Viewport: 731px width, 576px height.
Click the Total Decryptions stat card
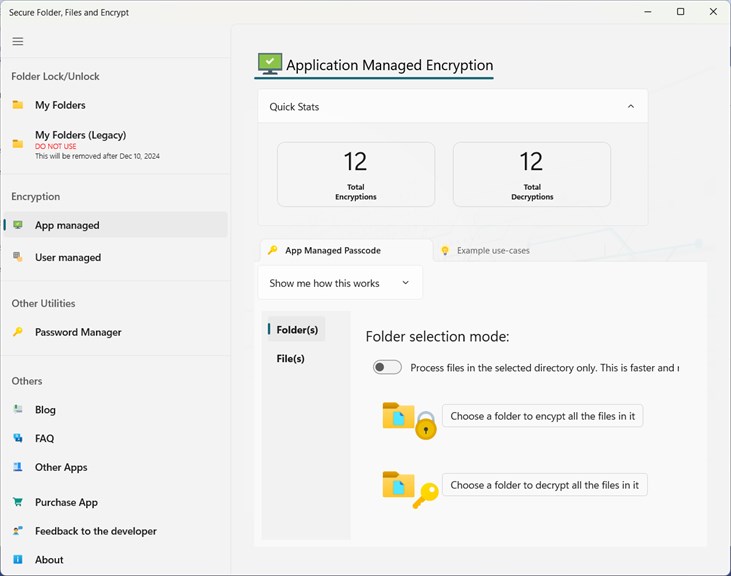pos(532,174)
